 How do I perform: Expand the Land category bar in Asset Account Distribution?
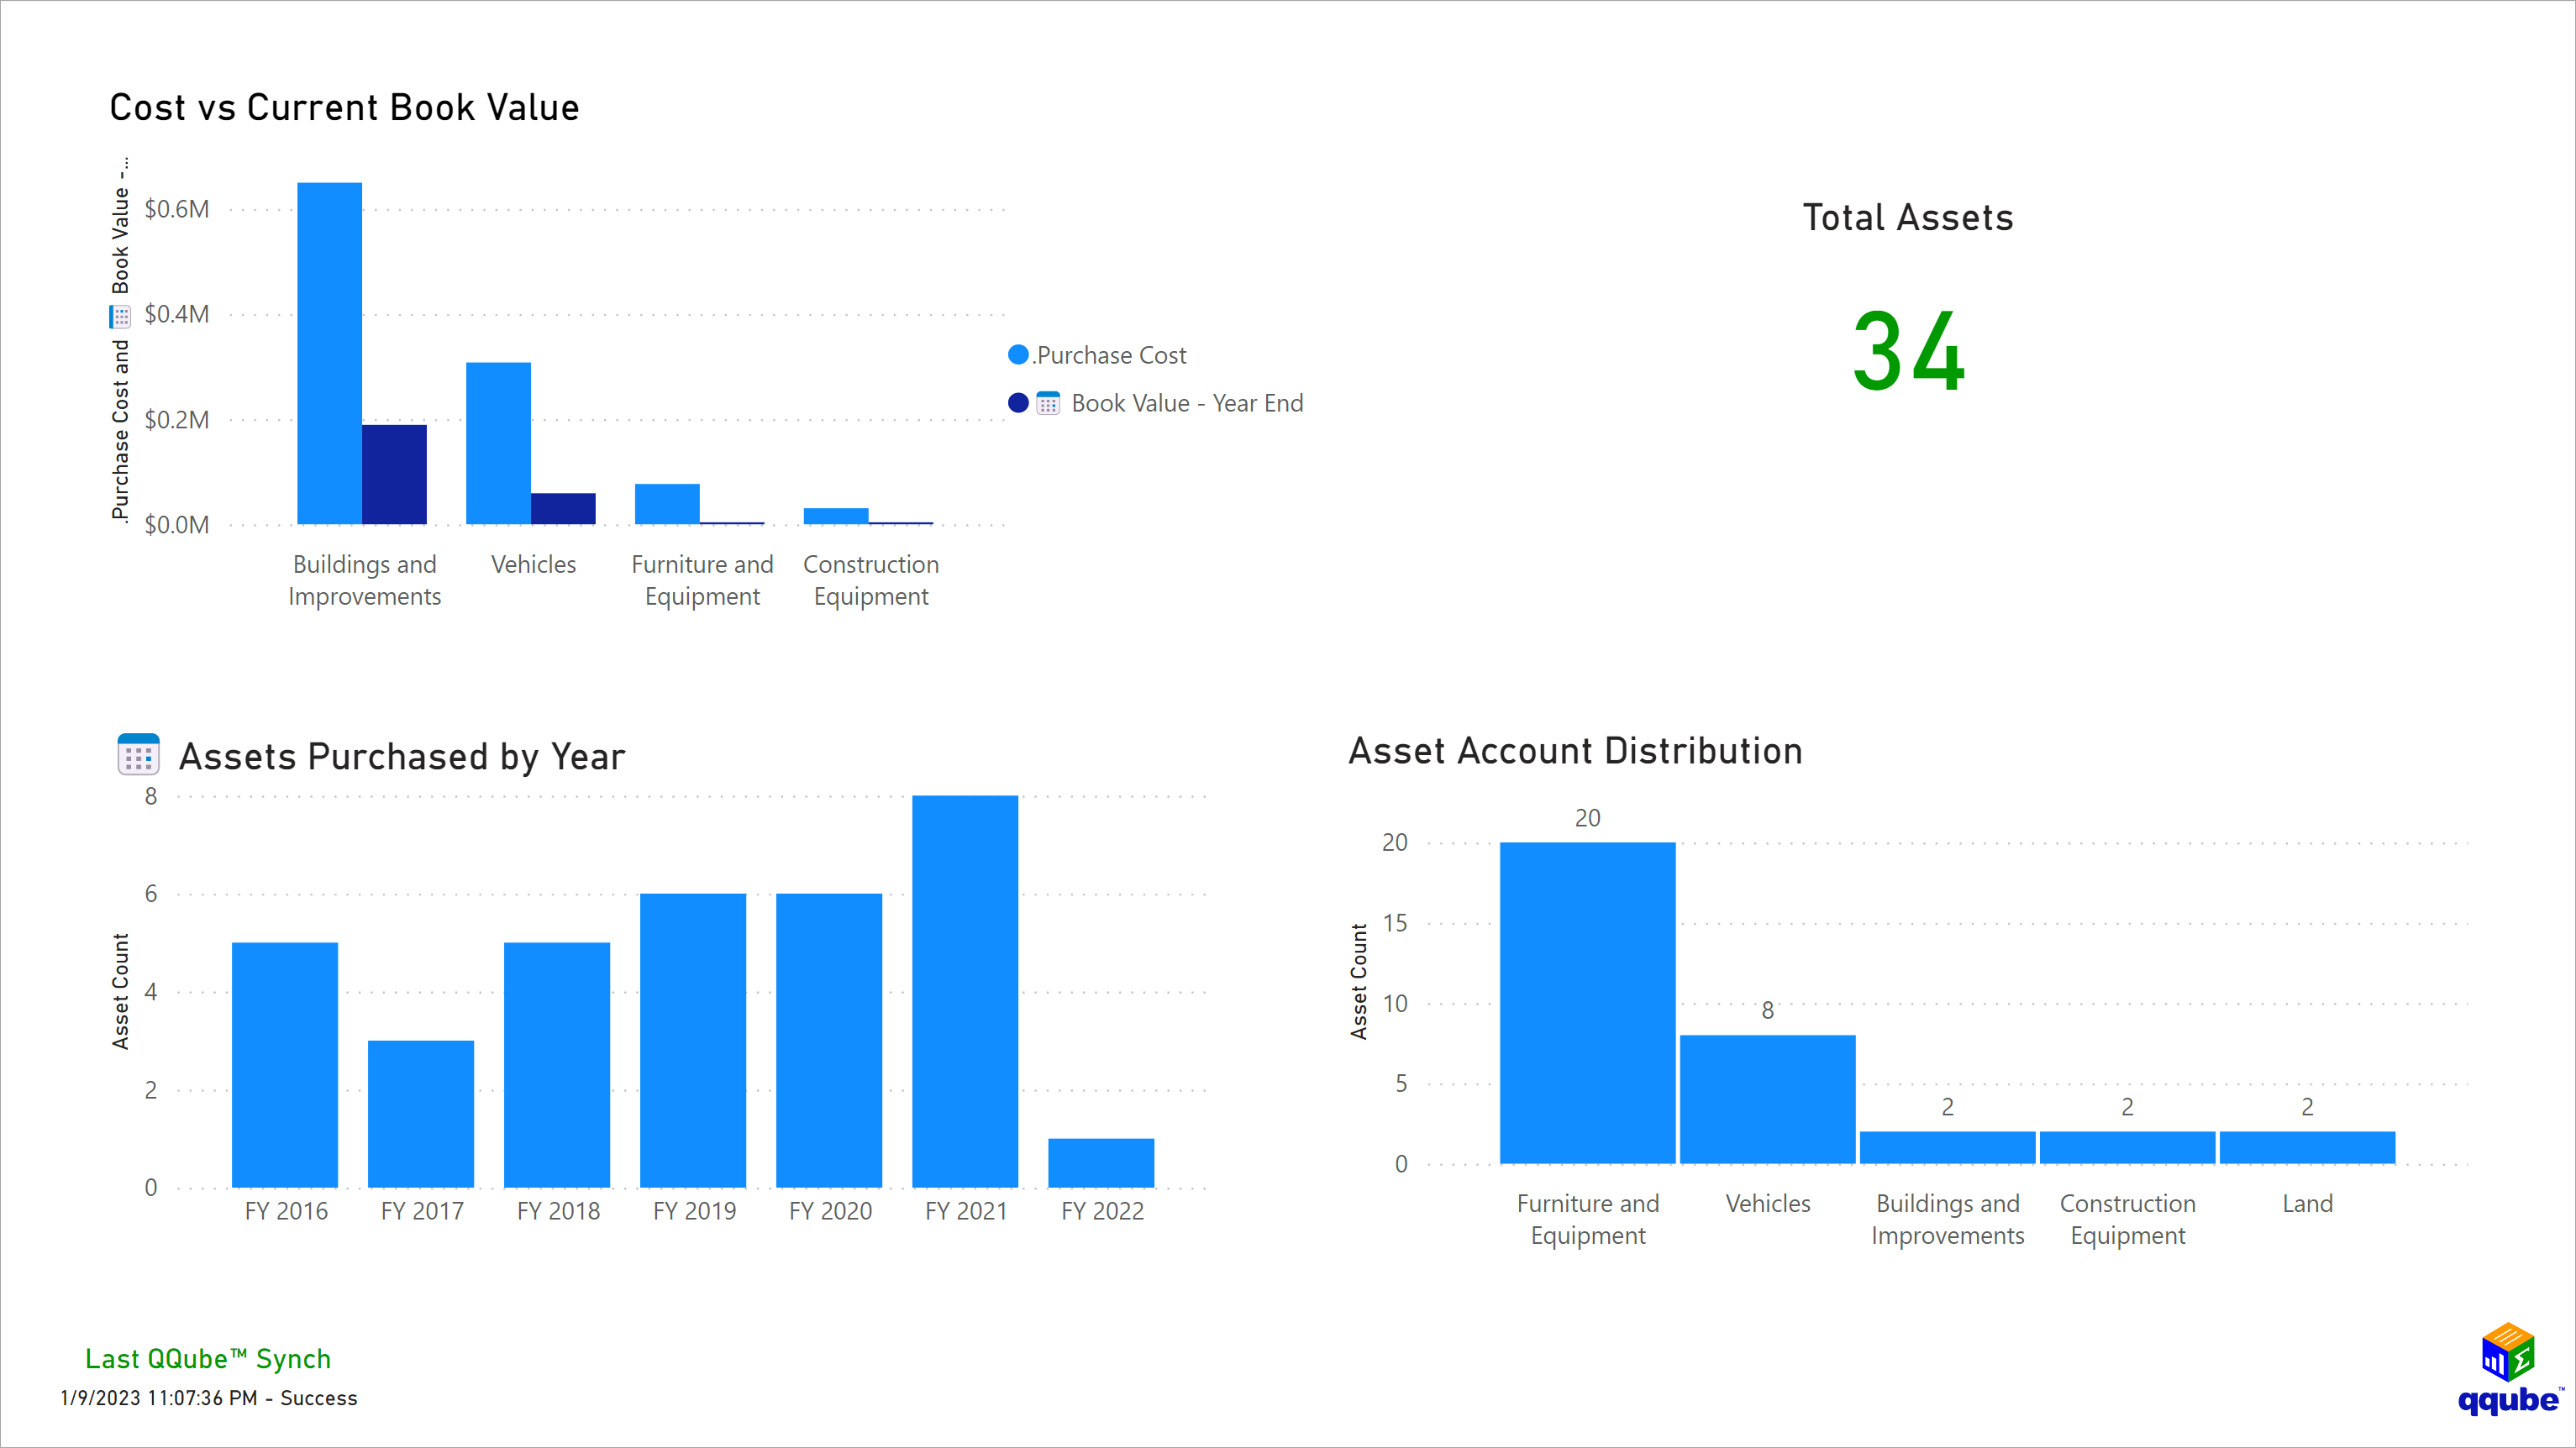[2307, 1147]
